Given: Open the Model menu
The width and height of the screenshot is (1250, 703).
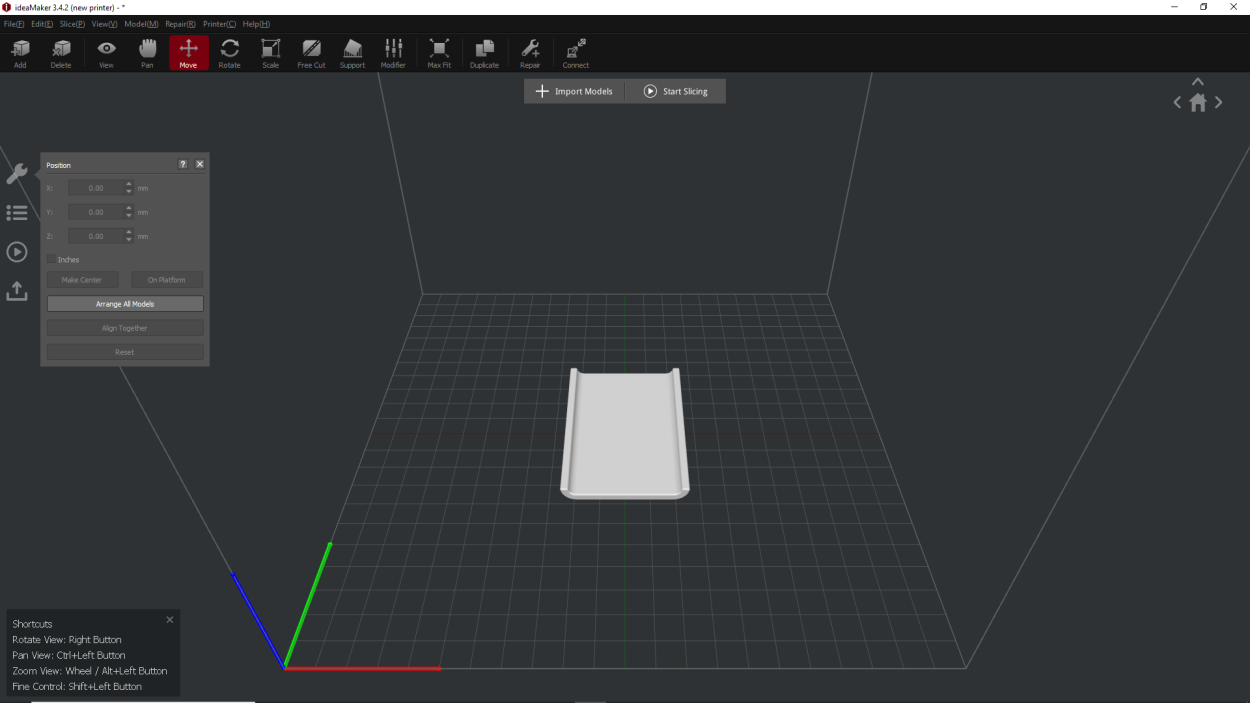Looking at the screenshot, I should [x=141, y=23].
